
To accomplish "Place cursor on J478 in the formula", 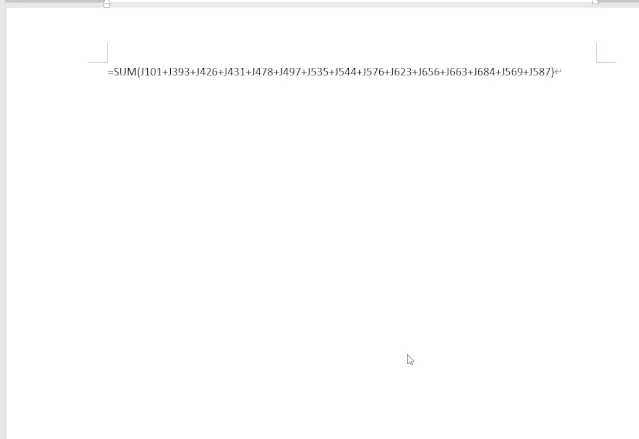I will point(262,72).
